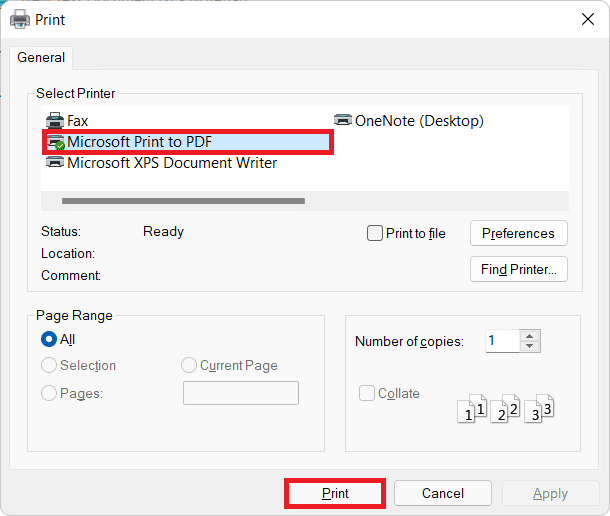The width and height of the screenshot is (610, 516).
Task: Increase number of copies with up arrow
Action: point(529,336)
